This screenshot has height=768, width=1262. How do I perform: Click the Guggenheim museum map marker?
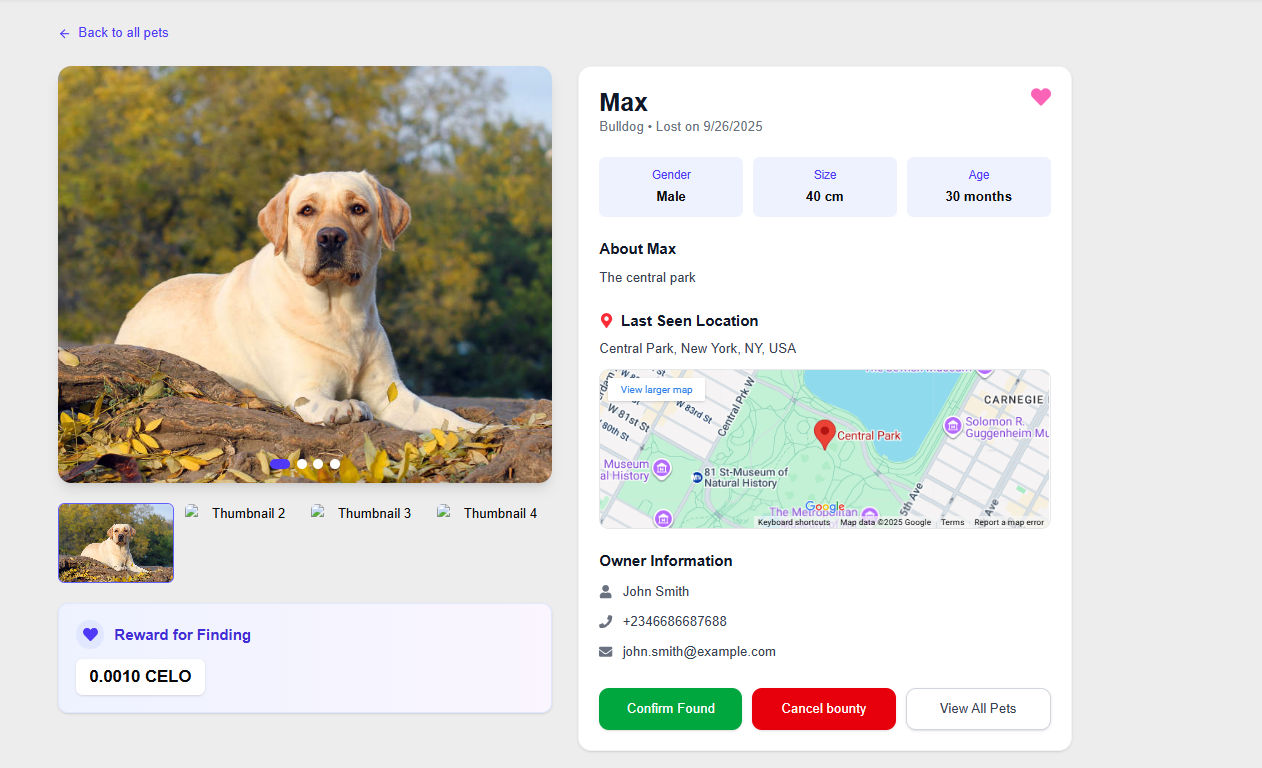pos(952,427)
